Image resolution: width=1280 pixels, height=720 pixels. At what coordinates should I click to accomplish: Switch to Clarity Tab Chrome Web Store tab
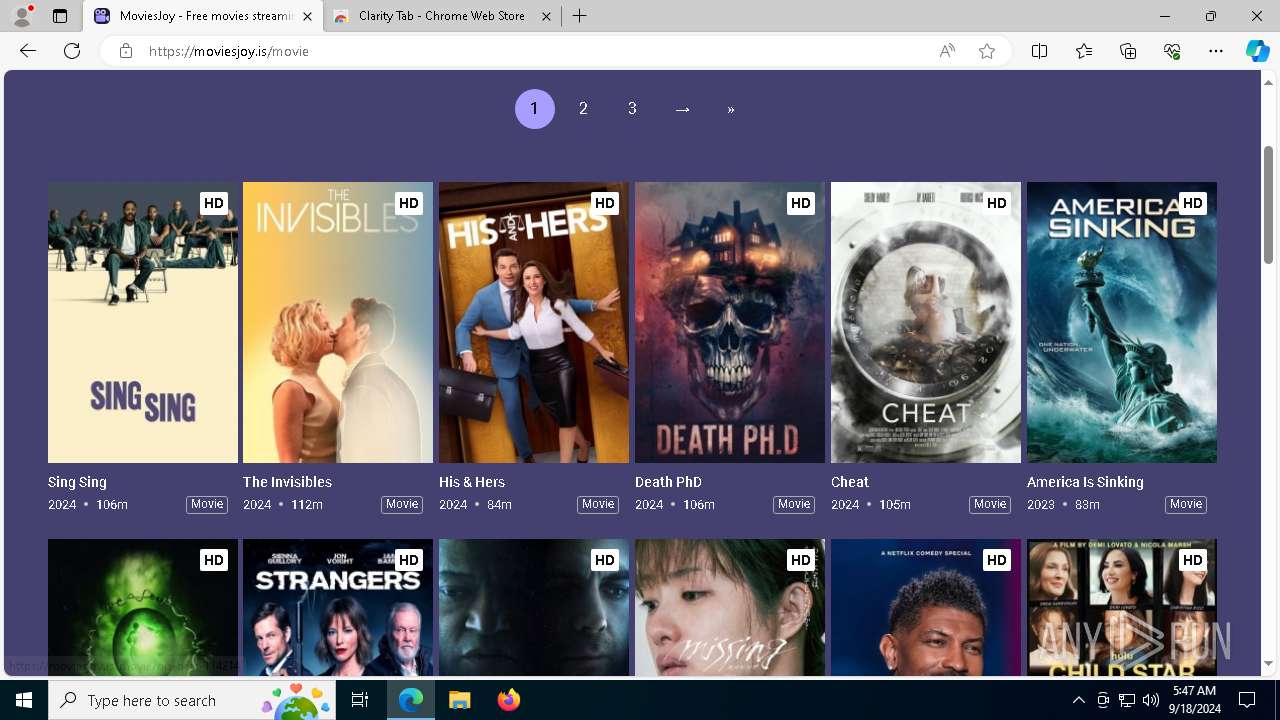click(x=442, y=16)
